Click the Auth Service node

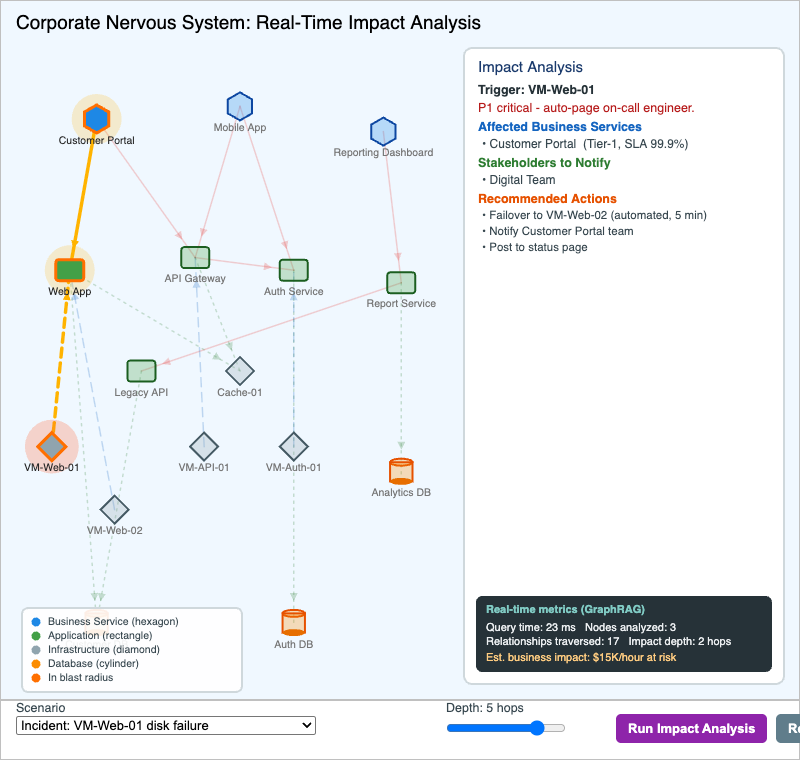tap(293, 270)
